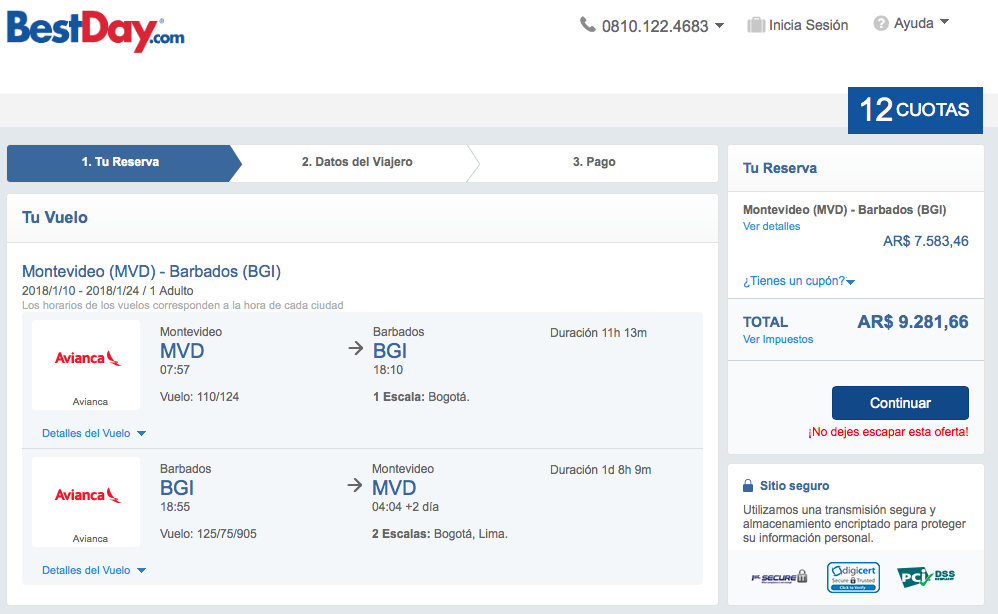Open the phone number 0810.122.4683 dropdown

coord(719,26)
